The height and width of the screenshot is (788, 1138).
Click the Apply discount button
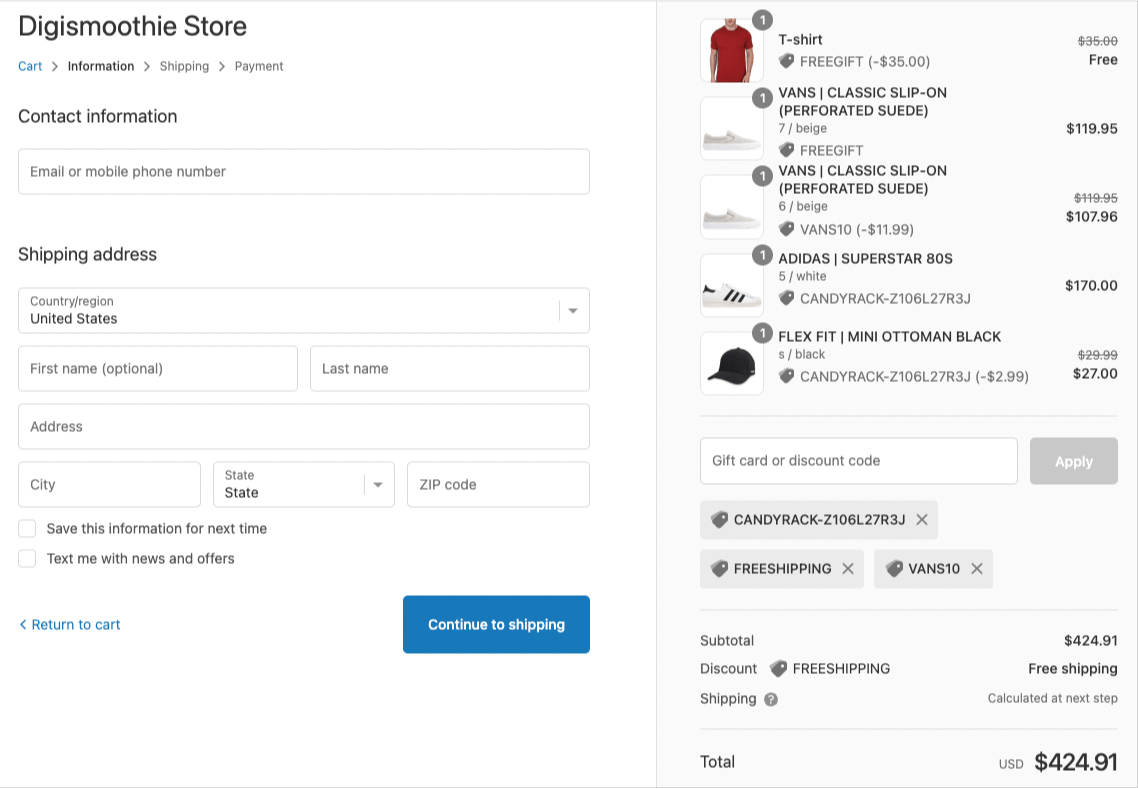(x=1073, y=461)
